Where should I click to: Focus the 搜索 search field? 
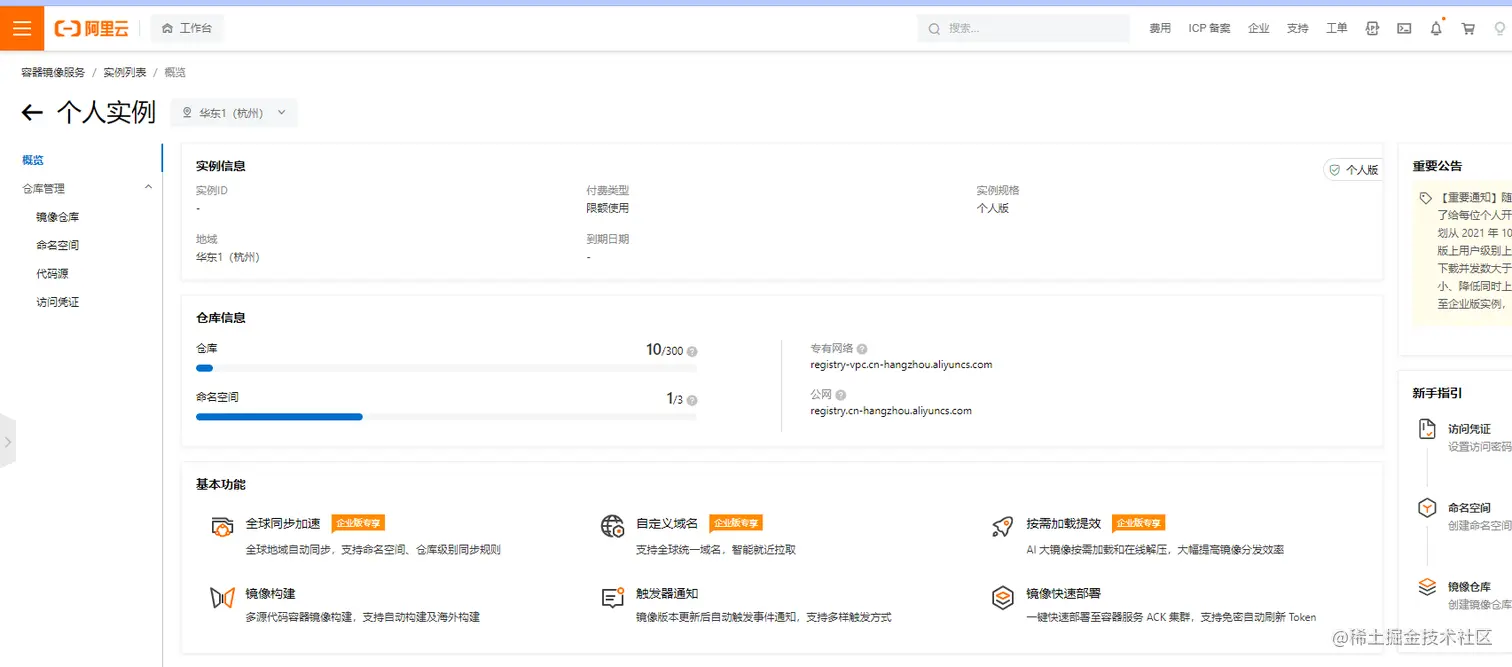1023,28
